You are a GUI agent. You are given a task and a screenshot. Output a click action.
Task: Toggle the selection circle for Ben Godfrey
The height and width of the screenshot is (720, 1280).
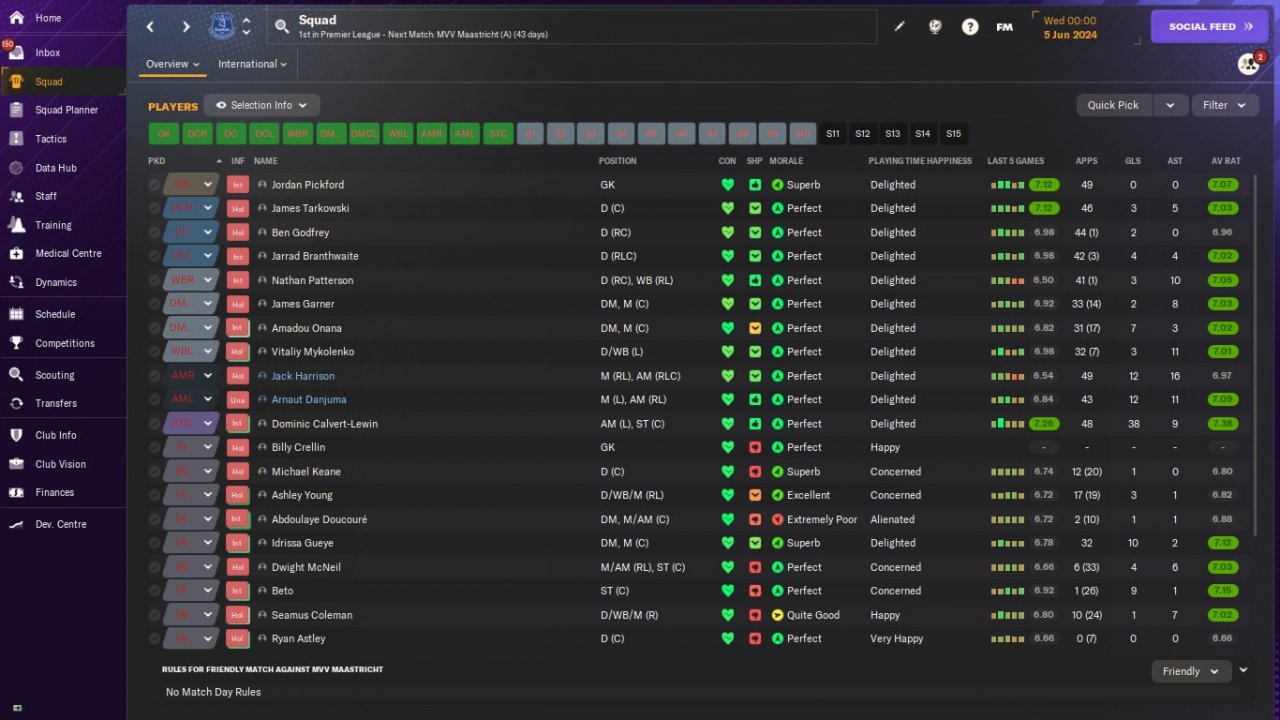point(154,232)
